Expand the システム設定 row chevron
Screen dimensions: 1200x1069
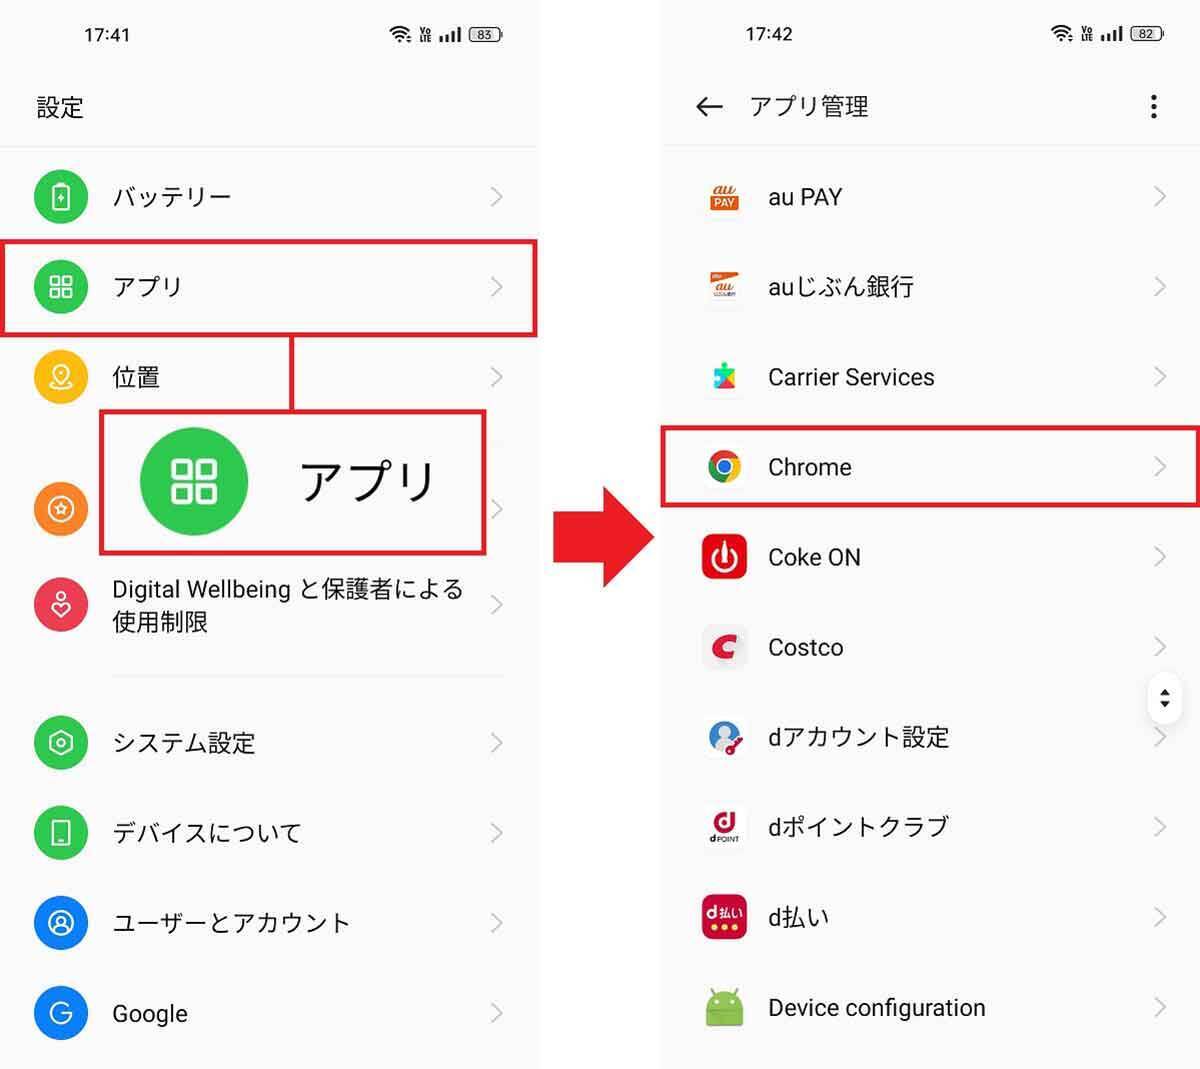496,743
